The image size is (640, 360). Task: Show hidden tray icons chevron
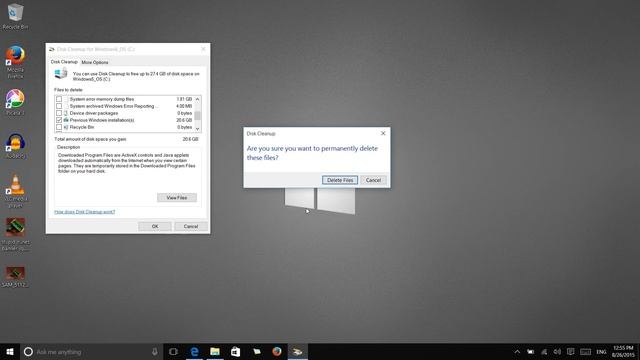(517, 351)
